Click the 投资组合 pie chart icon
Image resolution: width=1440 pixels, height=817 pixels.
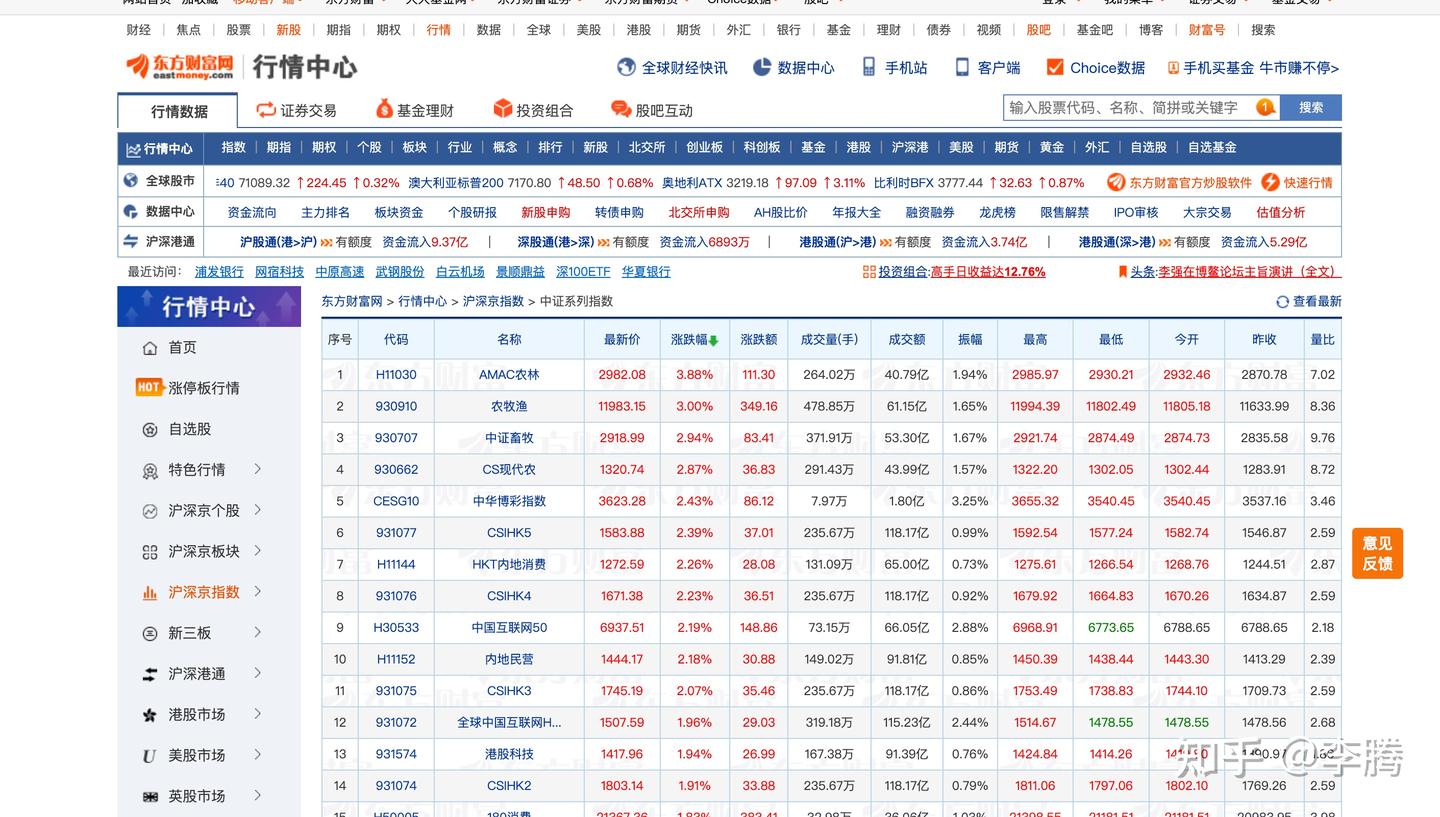pyautogui.click(x=503, y=110)
